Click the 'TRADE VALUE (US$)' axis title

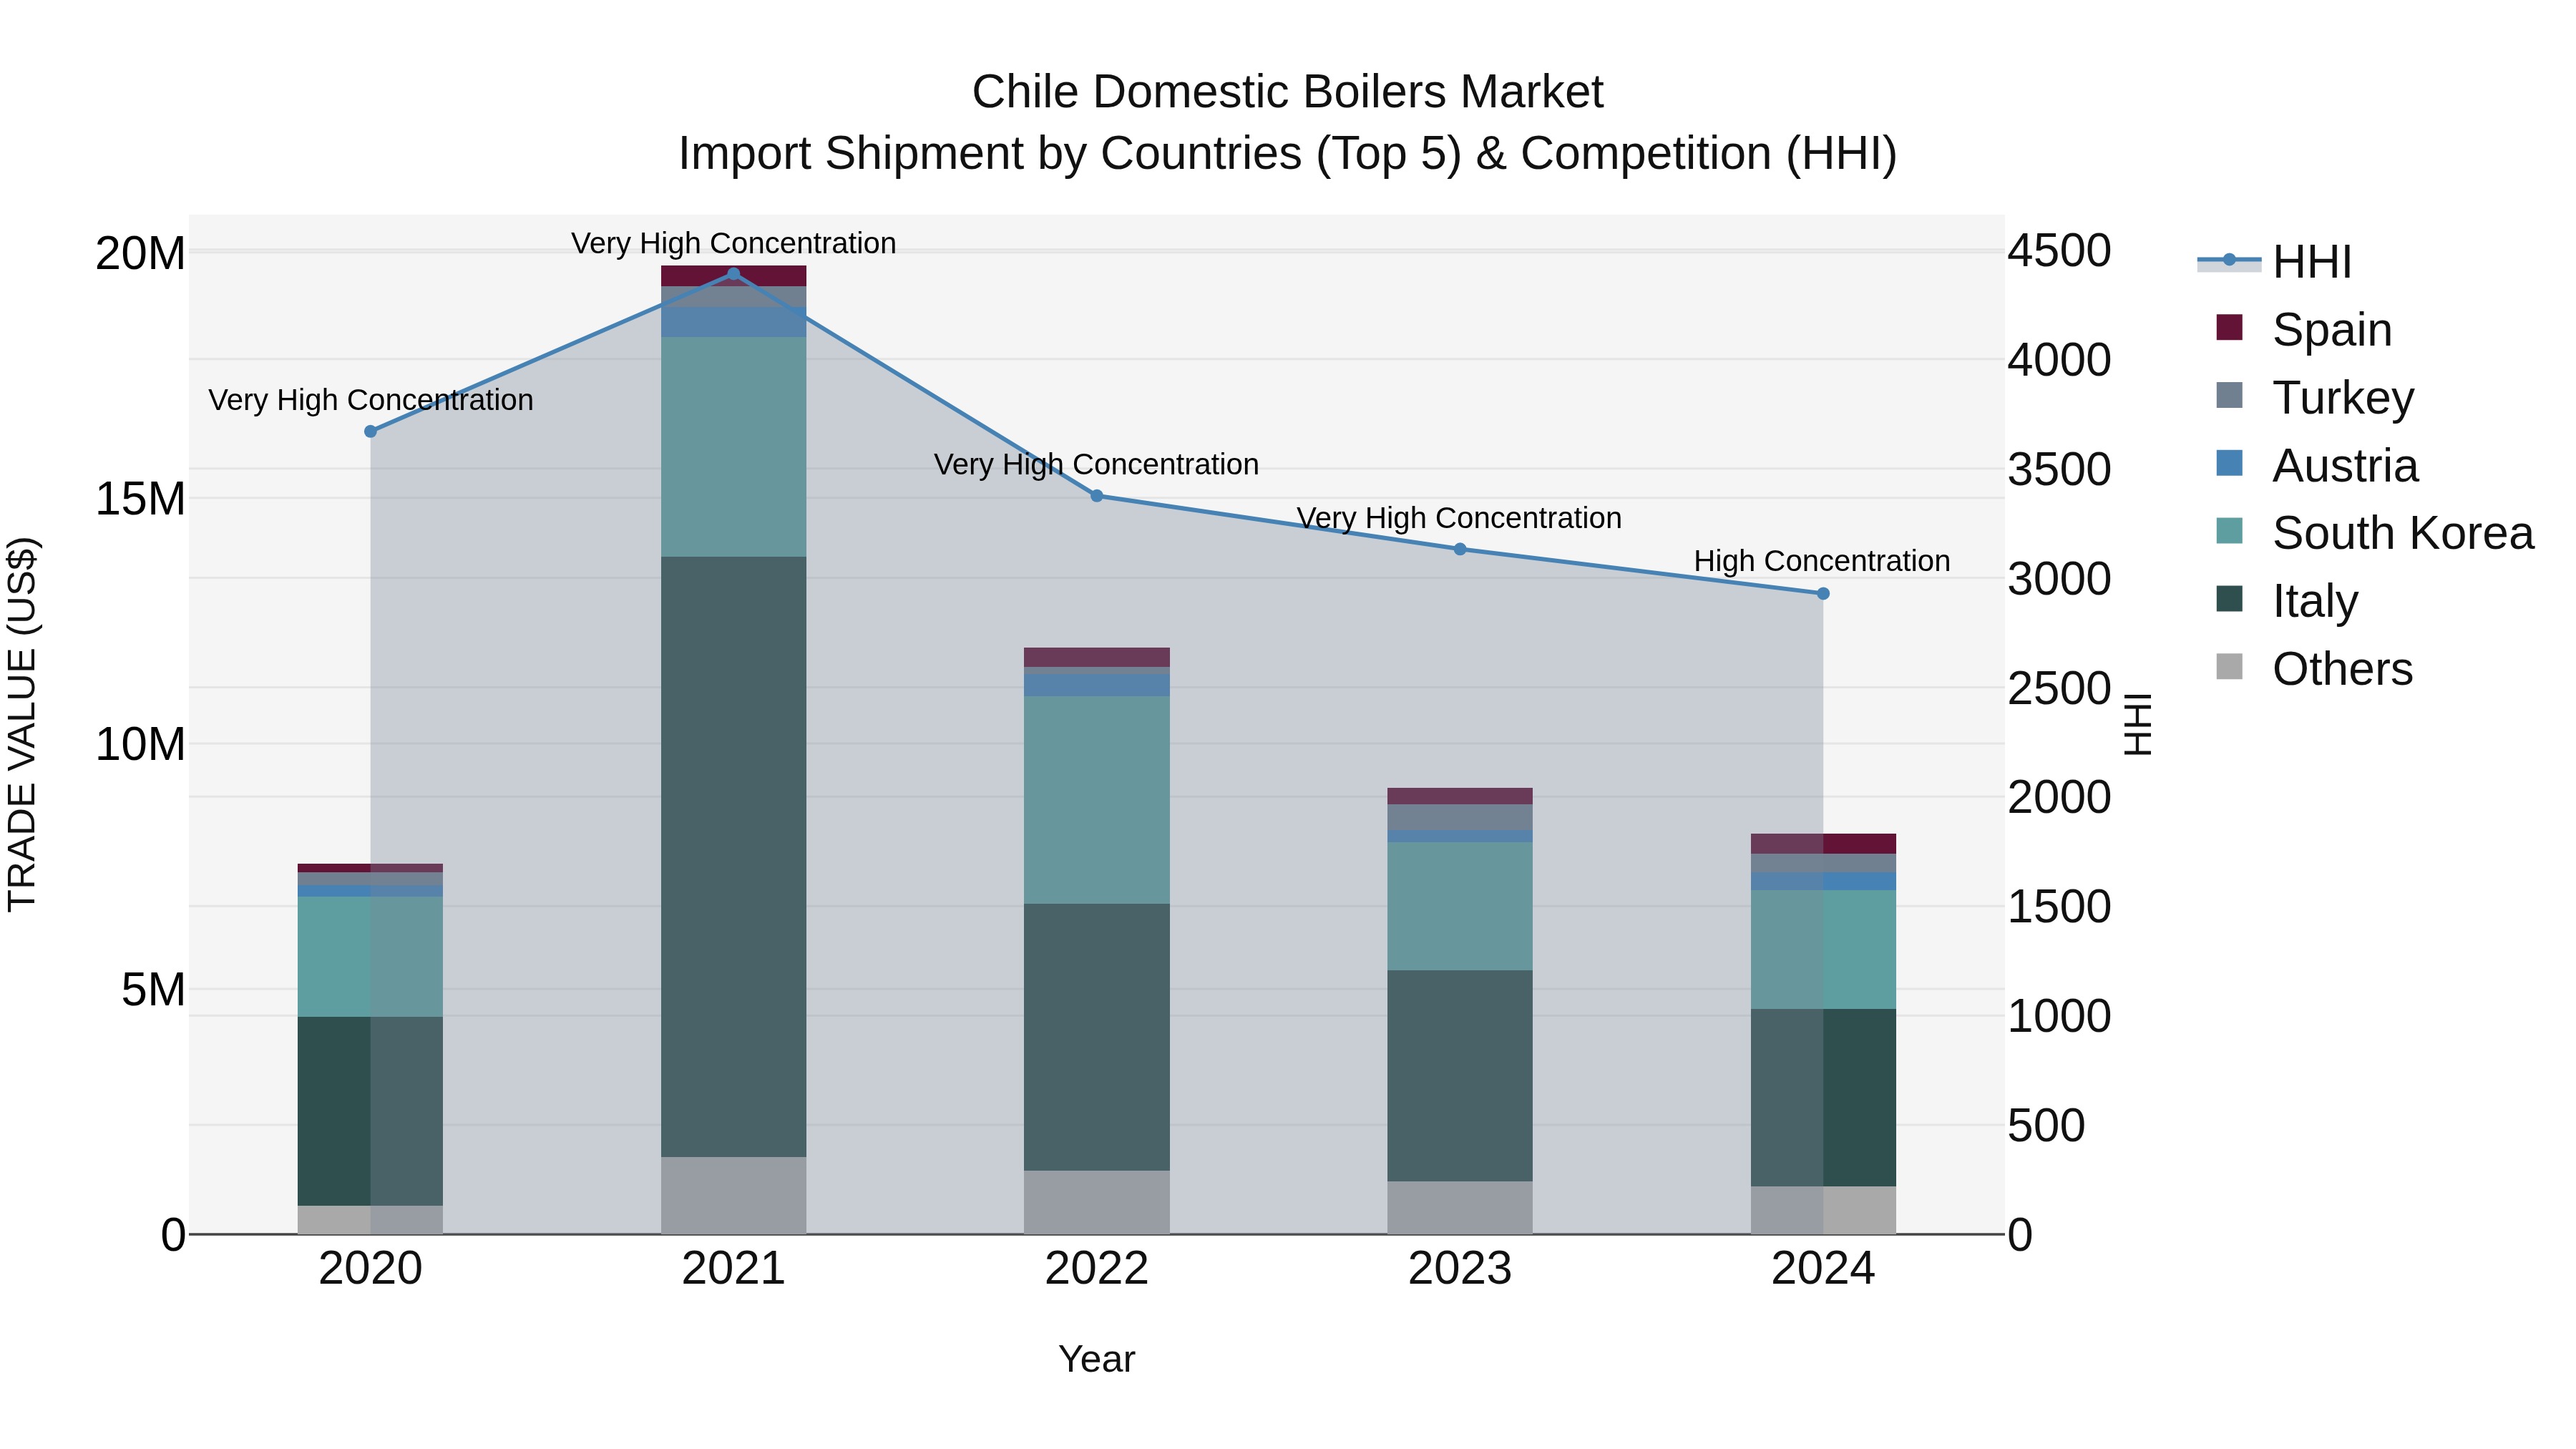(22, 724)
